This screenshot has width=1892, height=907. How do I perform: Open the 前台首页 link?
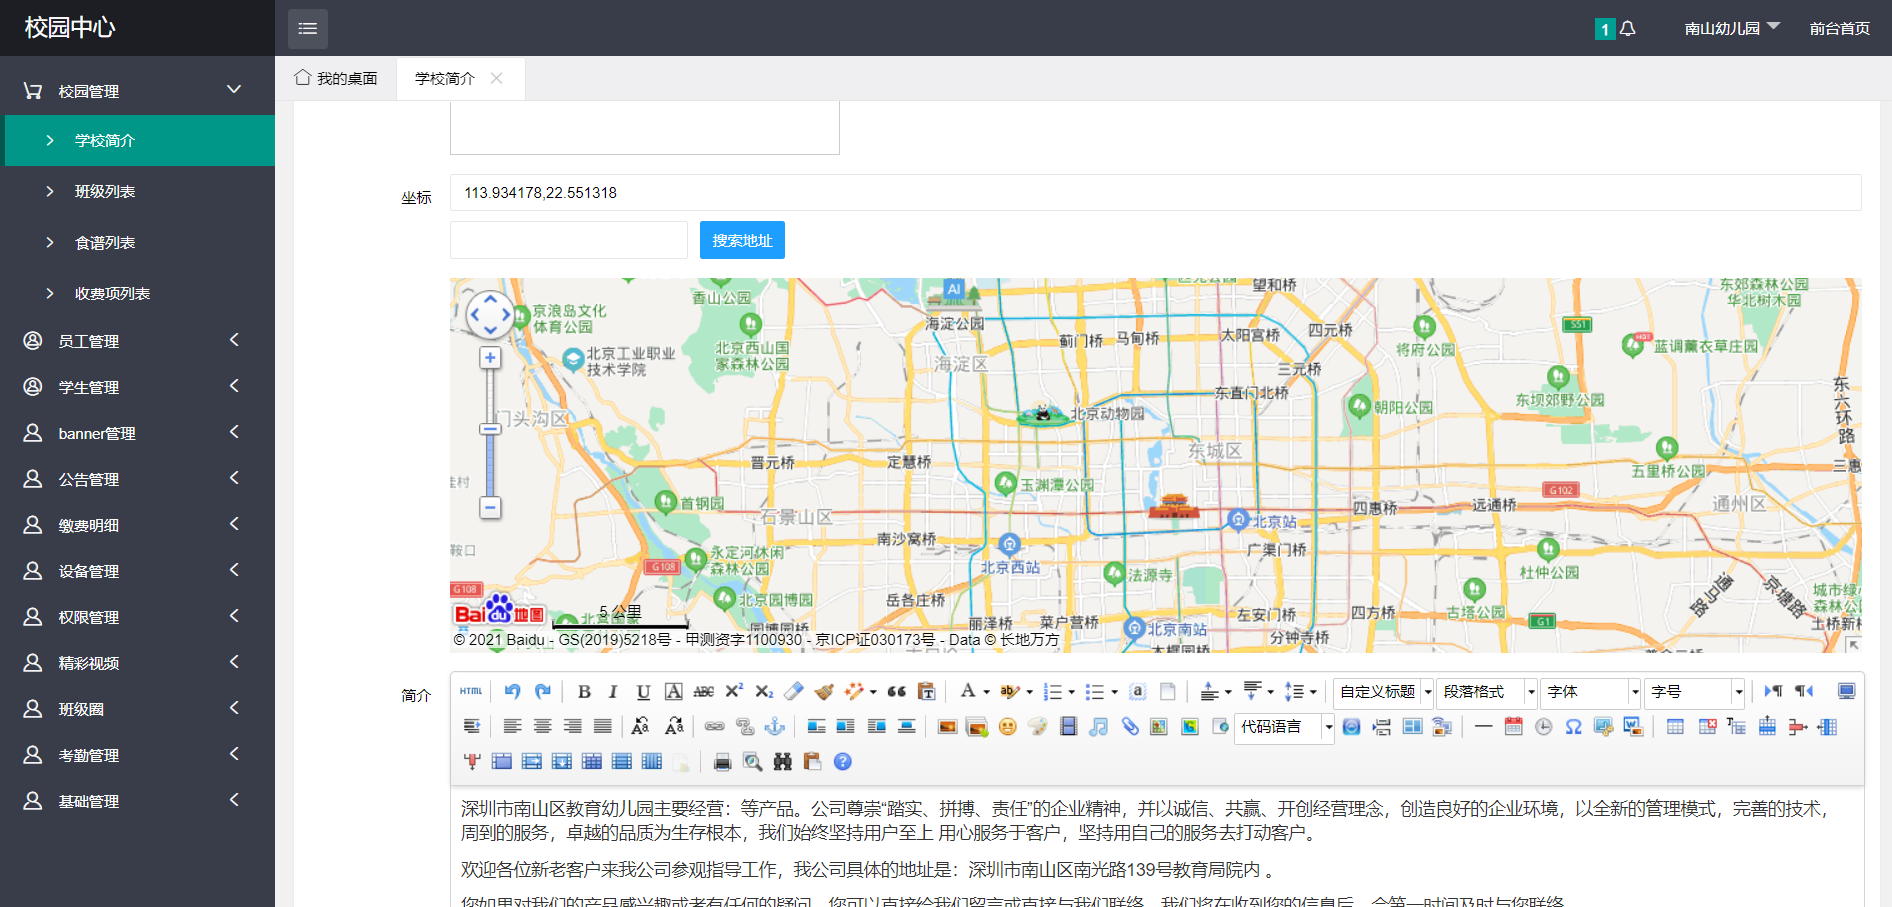tap(1839, 29)
